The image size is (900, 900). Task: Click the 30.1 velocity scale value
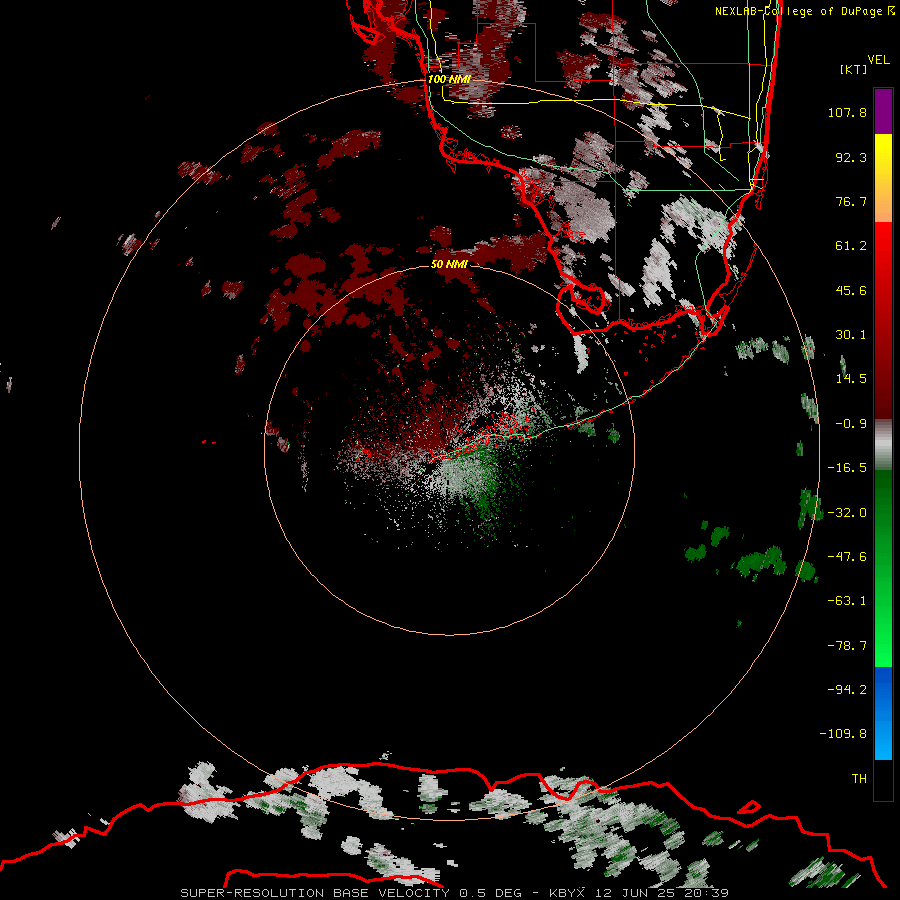click(x=851, y=335)
